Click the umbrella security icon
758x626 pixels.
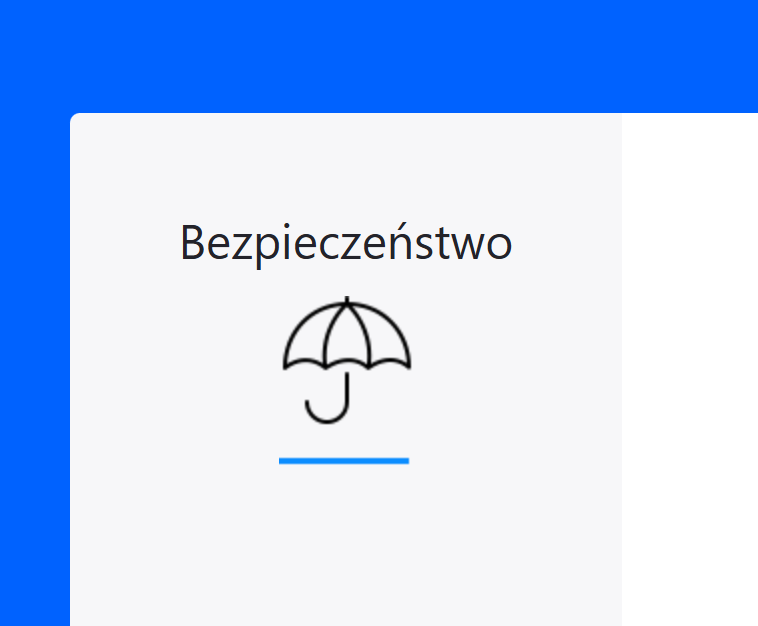347,360
